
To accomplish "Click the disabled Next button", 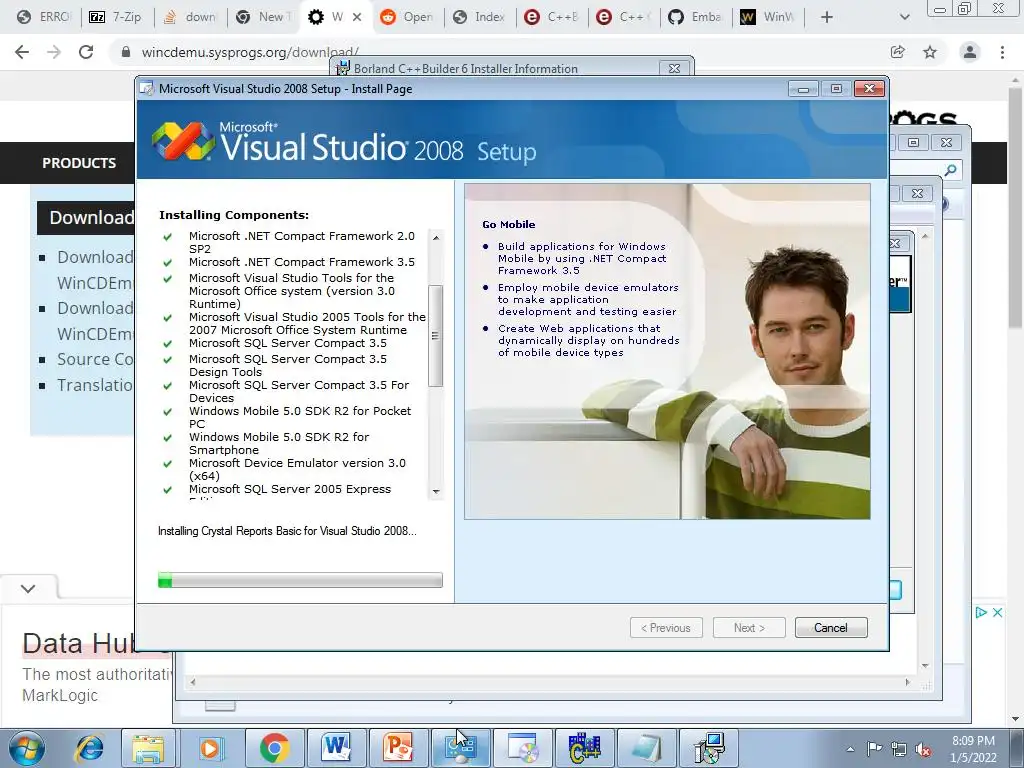I will click(x=749, y=628).
